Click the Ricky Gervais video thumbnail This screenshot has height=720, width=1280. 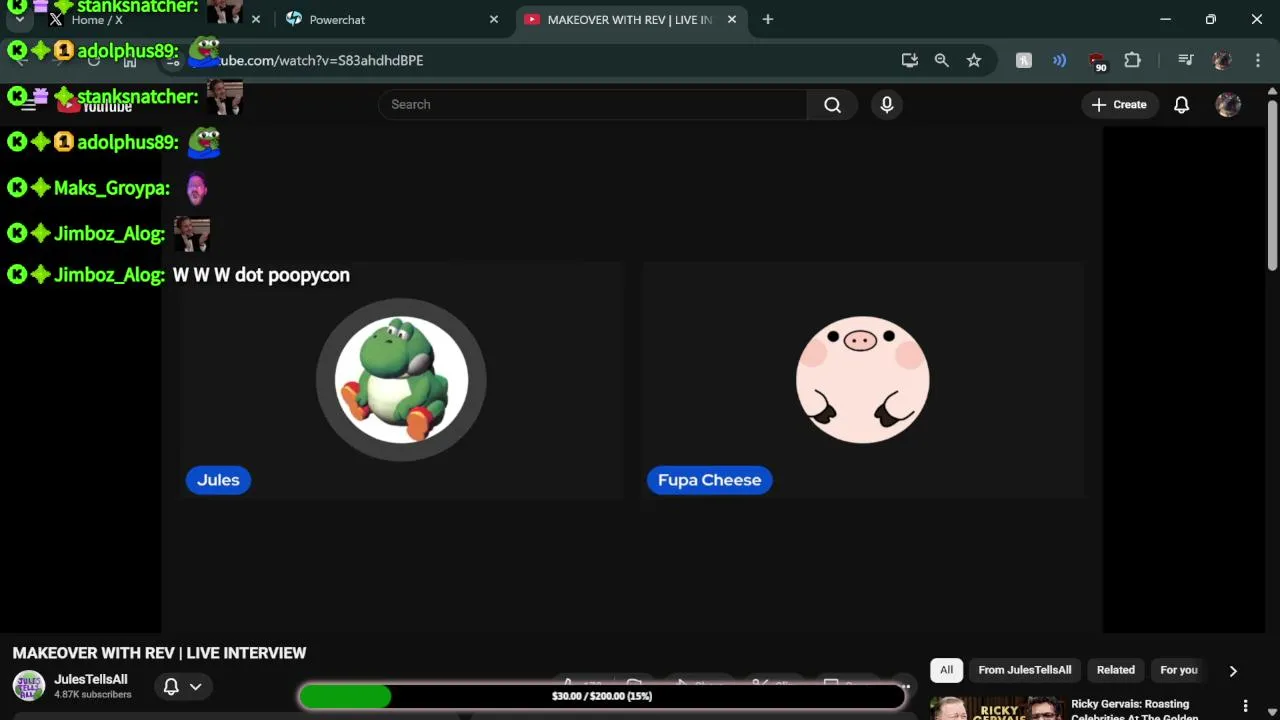point(997,708)
